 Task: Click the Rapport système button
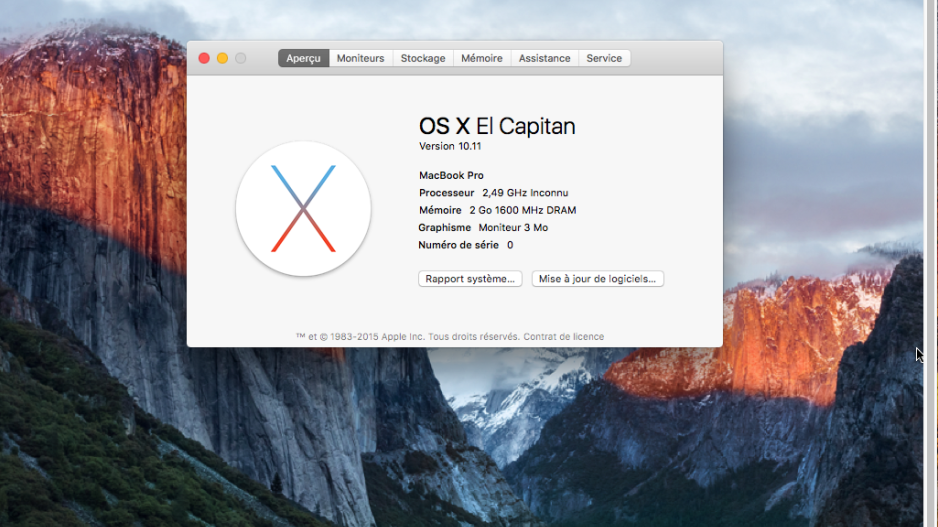click(470, 279)
